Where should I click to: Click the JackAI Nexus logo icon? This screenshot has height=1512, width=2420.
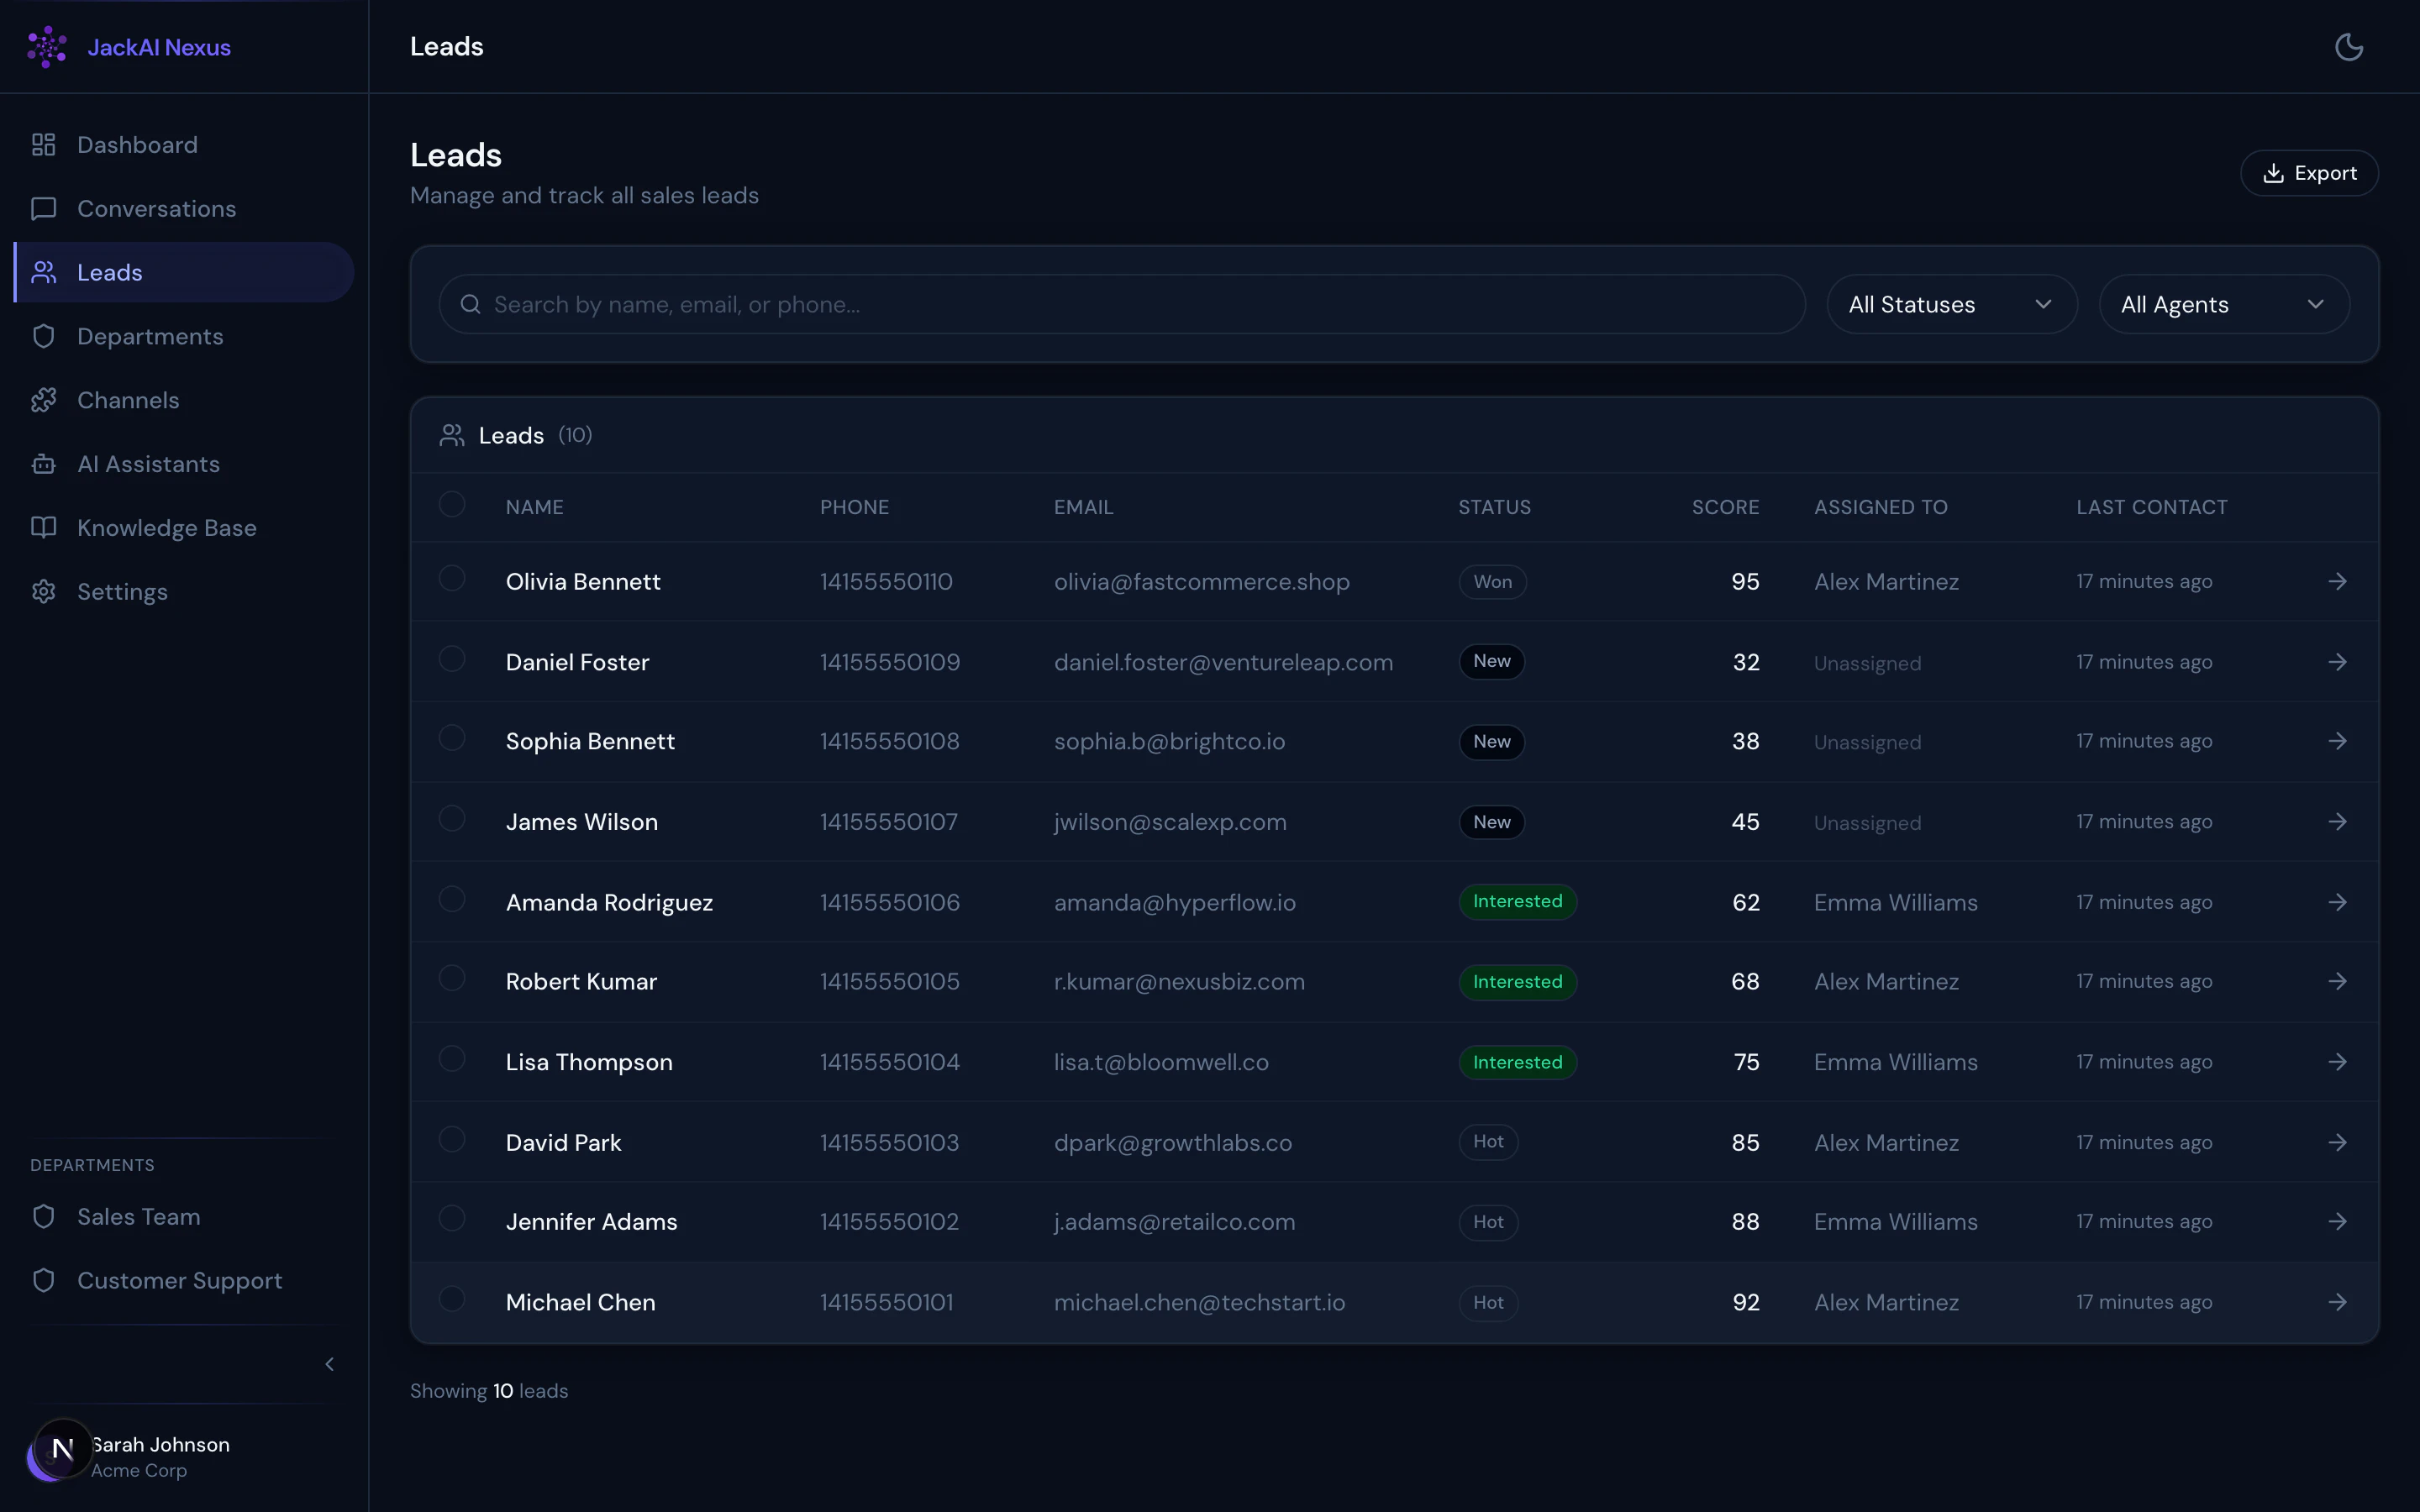pos(47,47)
